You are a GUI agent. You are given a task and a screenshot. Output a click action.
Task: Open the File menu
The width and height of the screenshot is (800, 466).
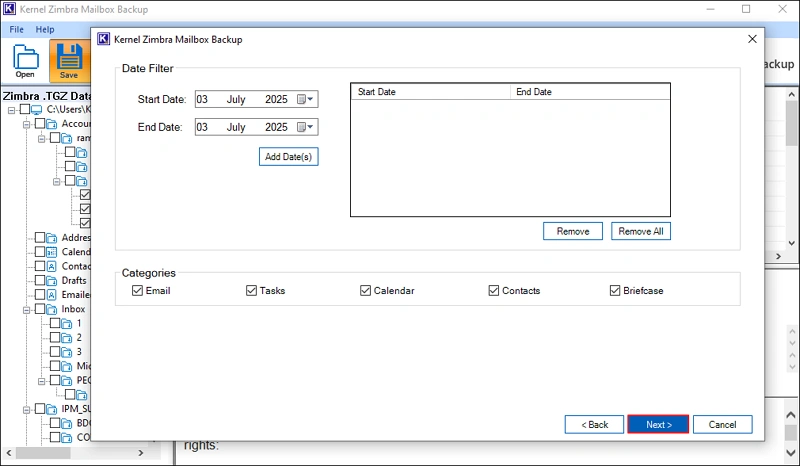[x=16, y=29]
